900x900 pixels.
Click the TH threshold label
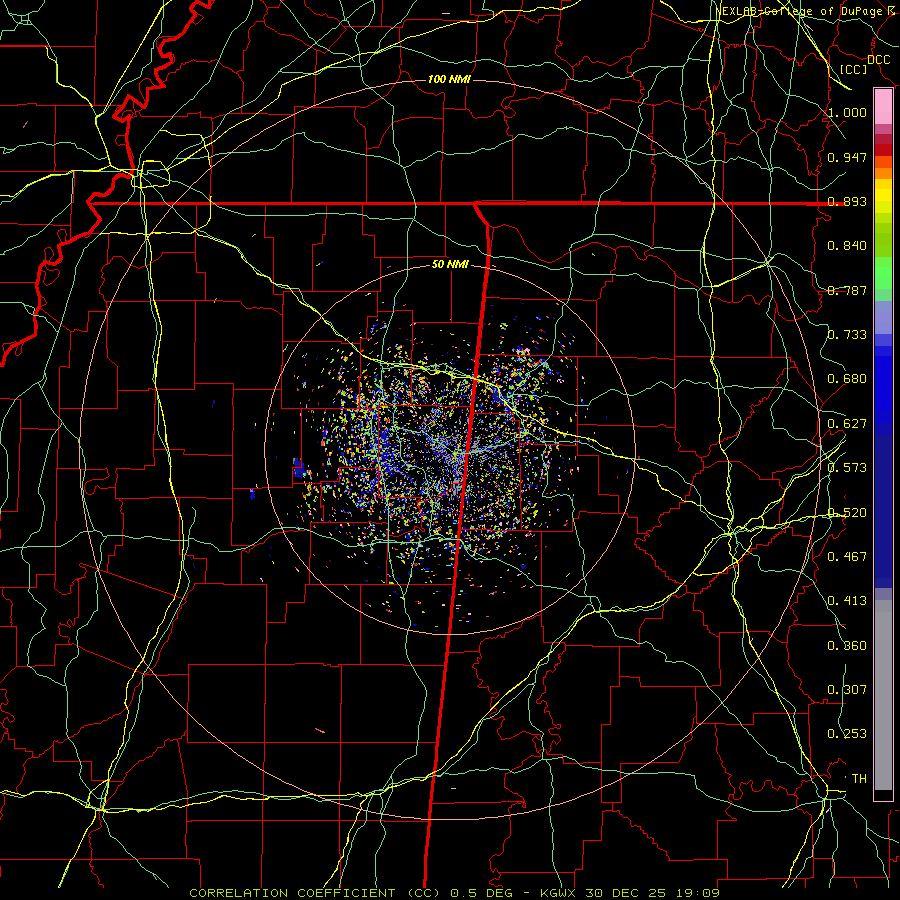(x=859, y=779)
